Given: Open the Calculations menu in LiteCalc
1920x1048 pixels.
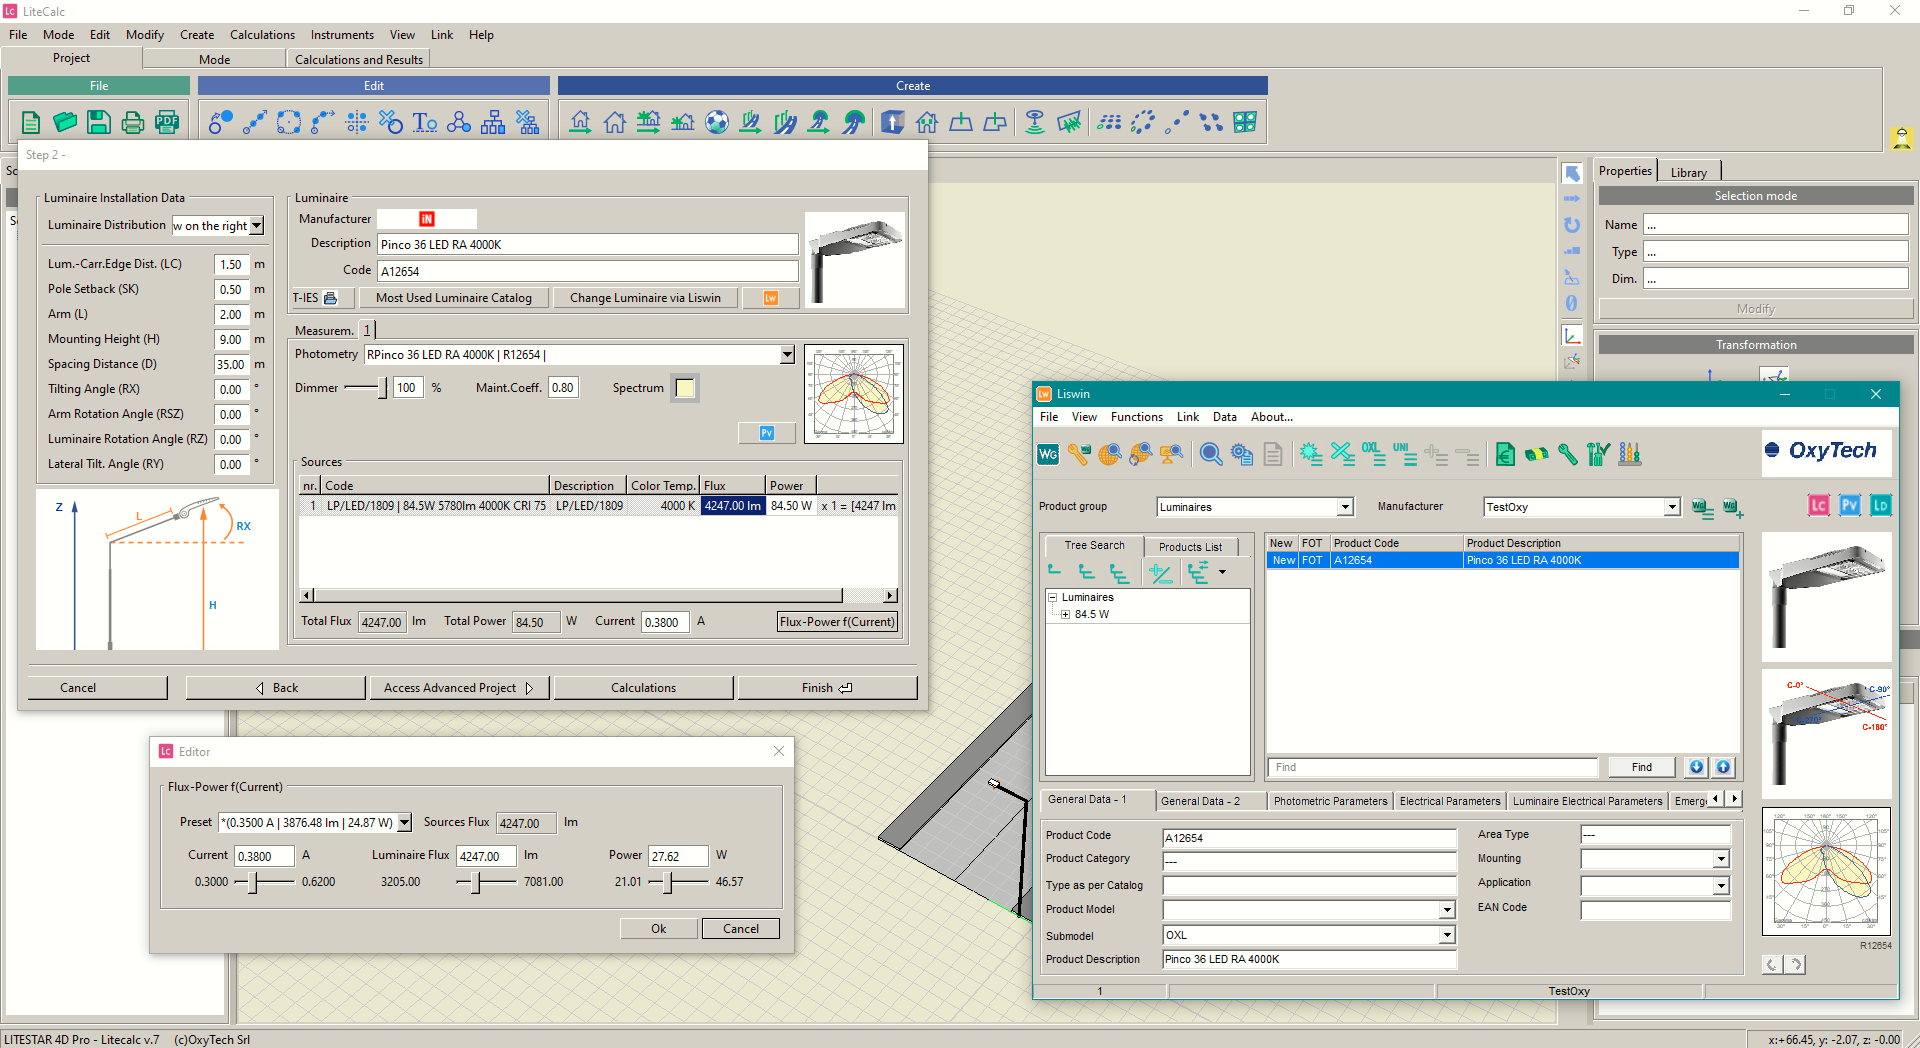Looking at the screenshot, I should tap(262, 35).
